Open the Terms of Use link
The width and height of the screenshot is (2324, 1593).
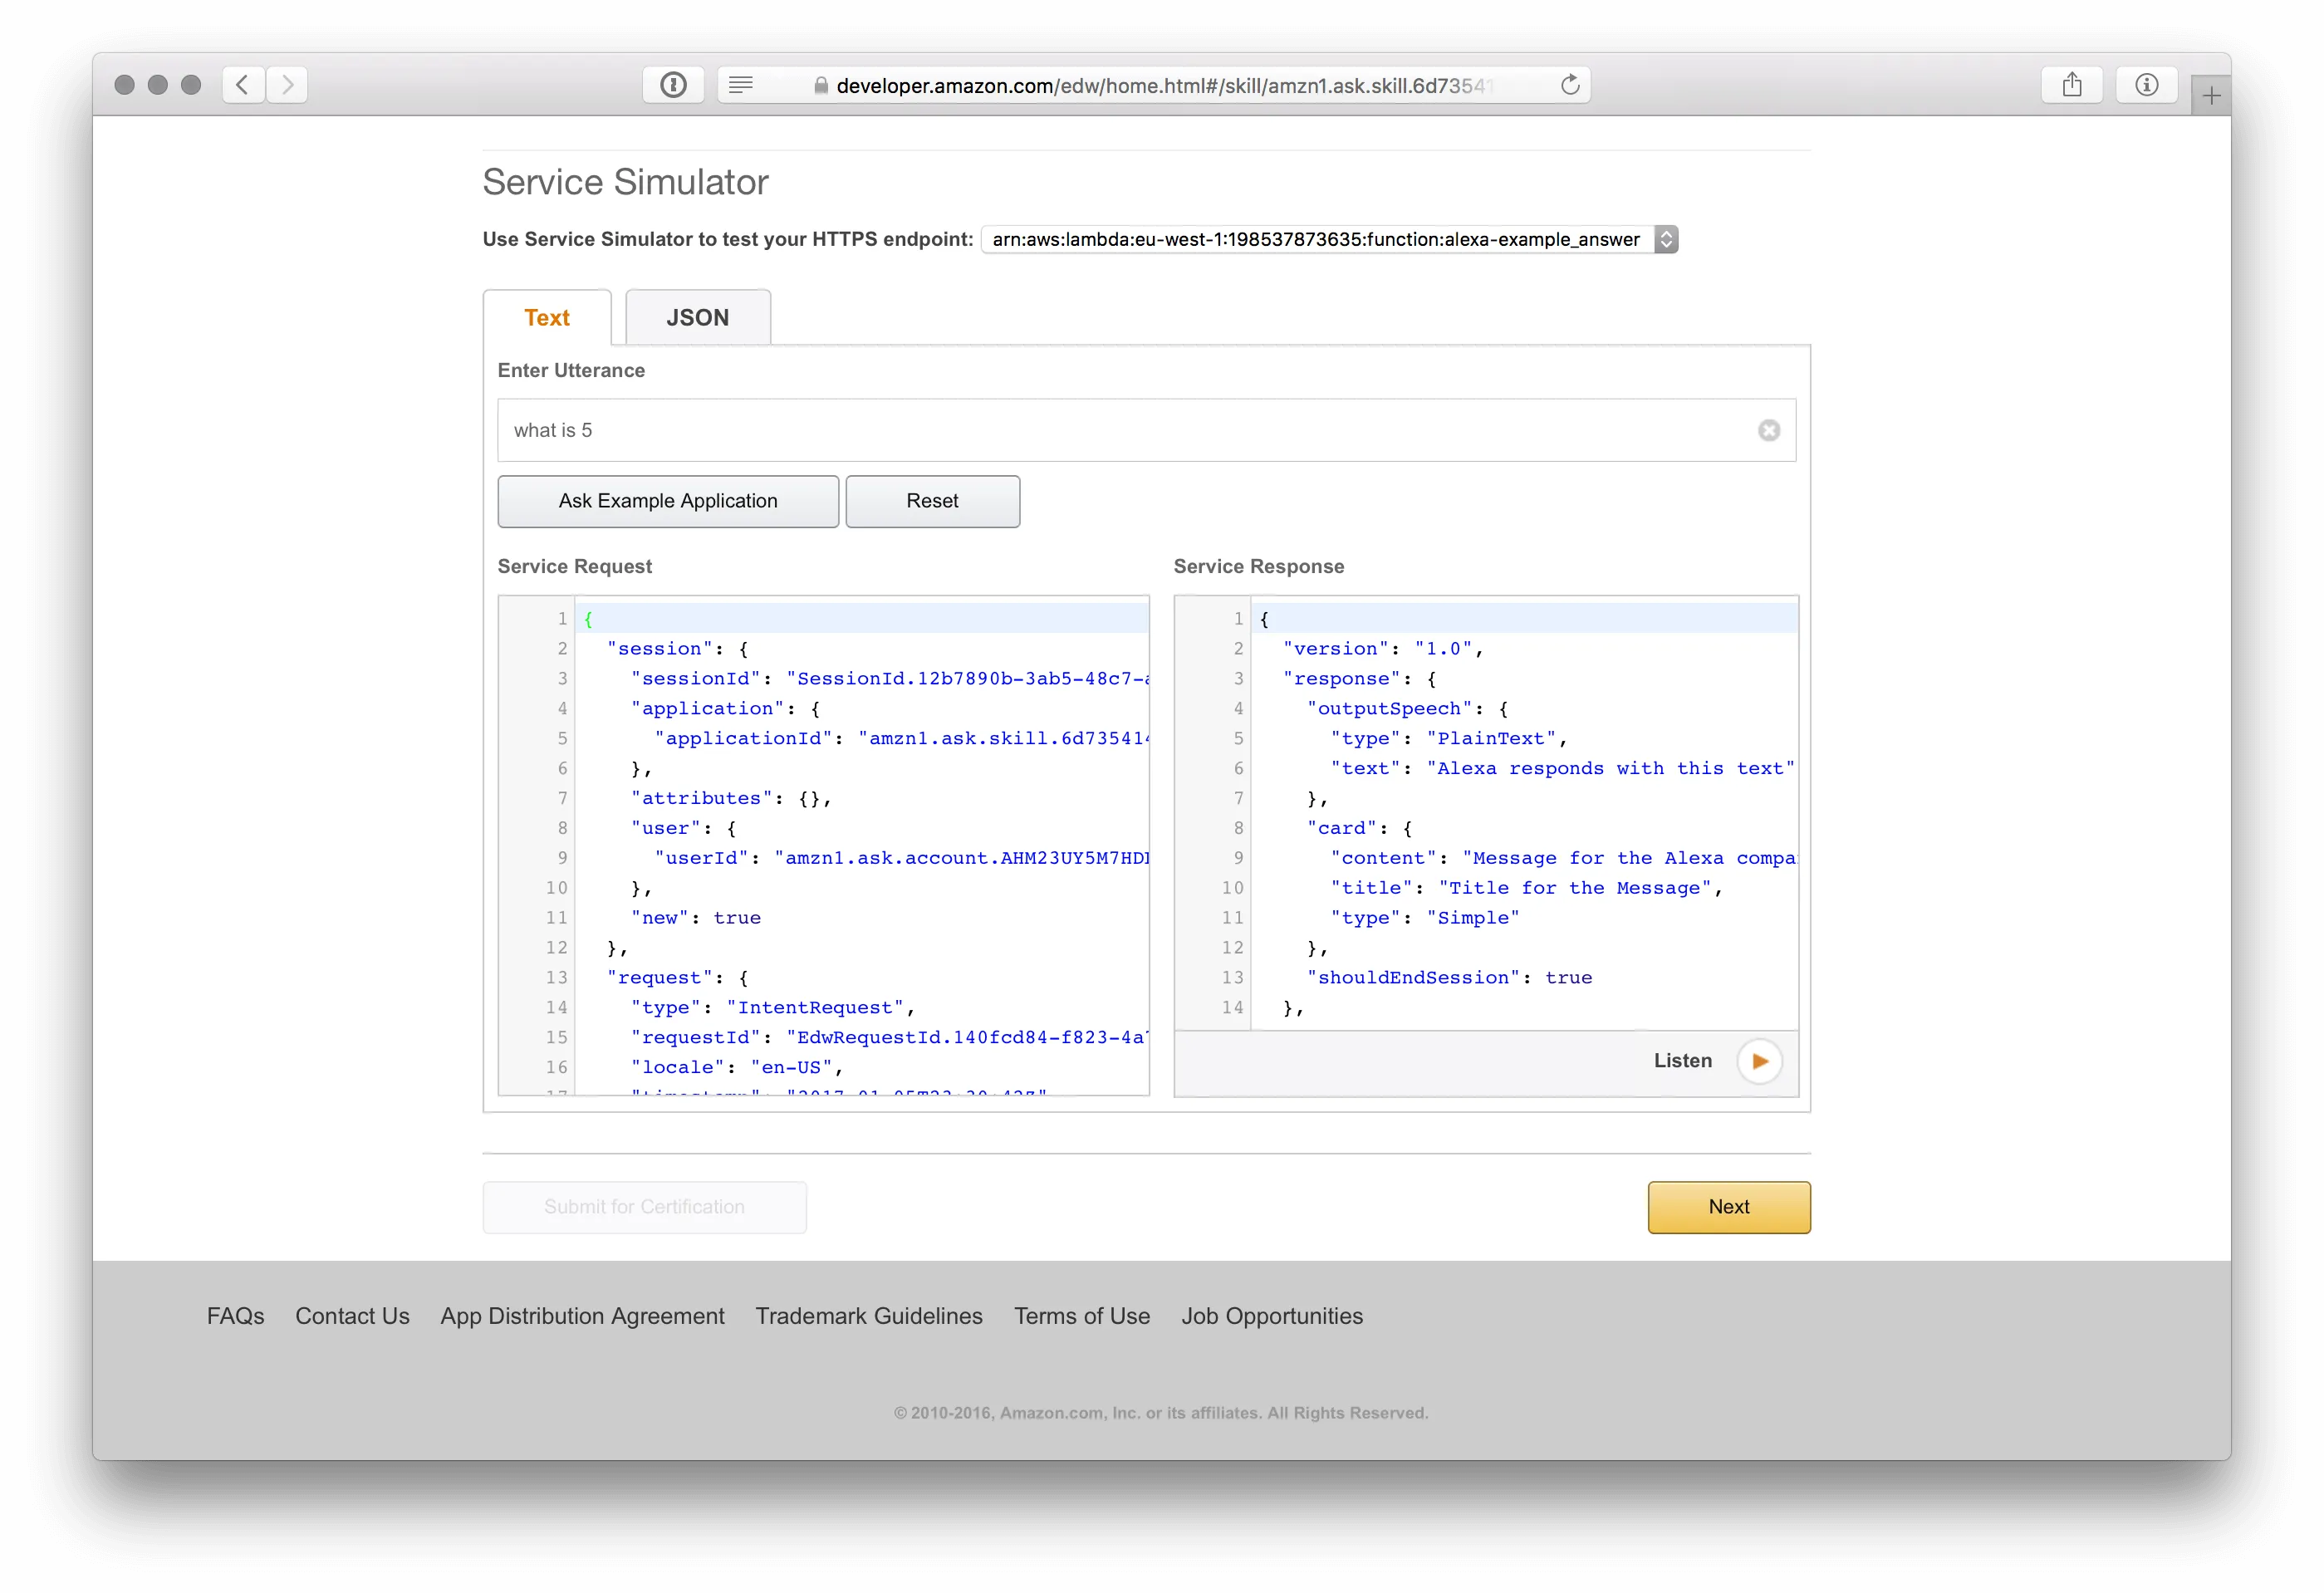coord(1081,1316)
